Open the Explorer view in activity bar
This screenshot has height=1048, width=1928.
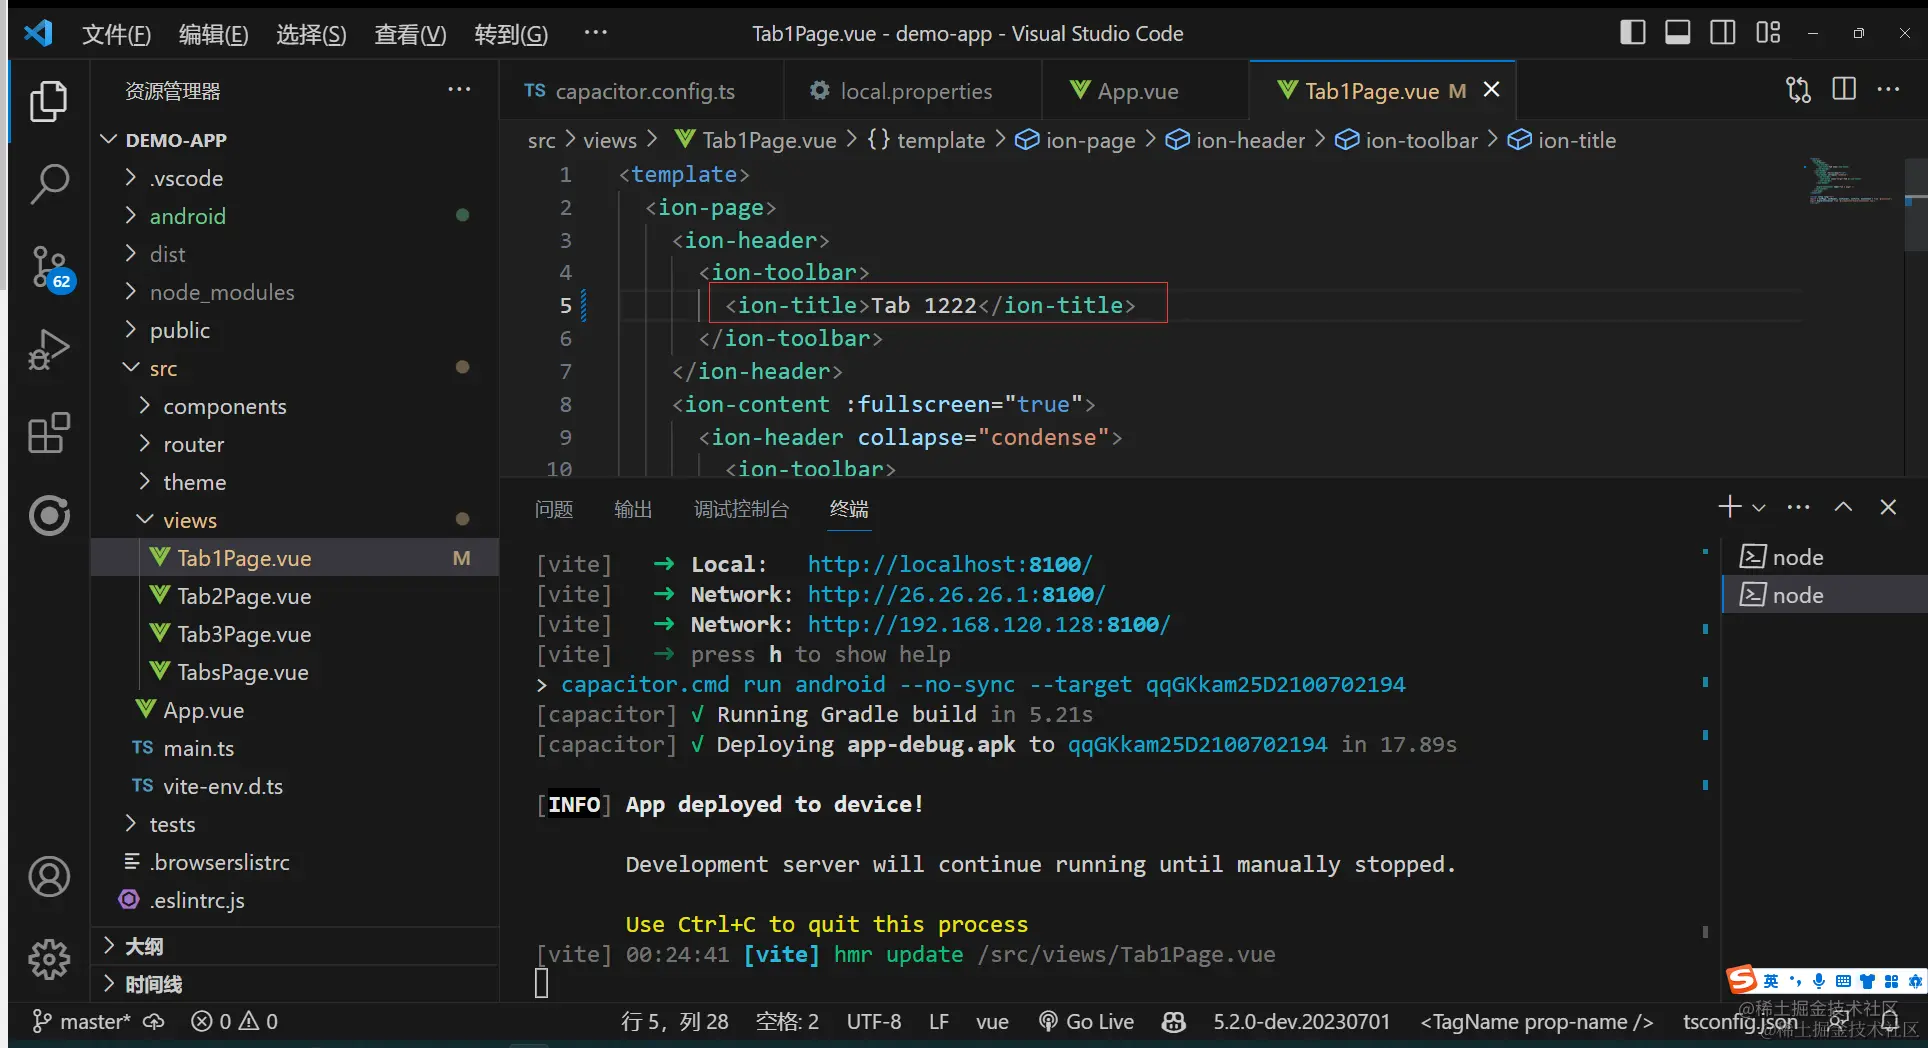48,101
